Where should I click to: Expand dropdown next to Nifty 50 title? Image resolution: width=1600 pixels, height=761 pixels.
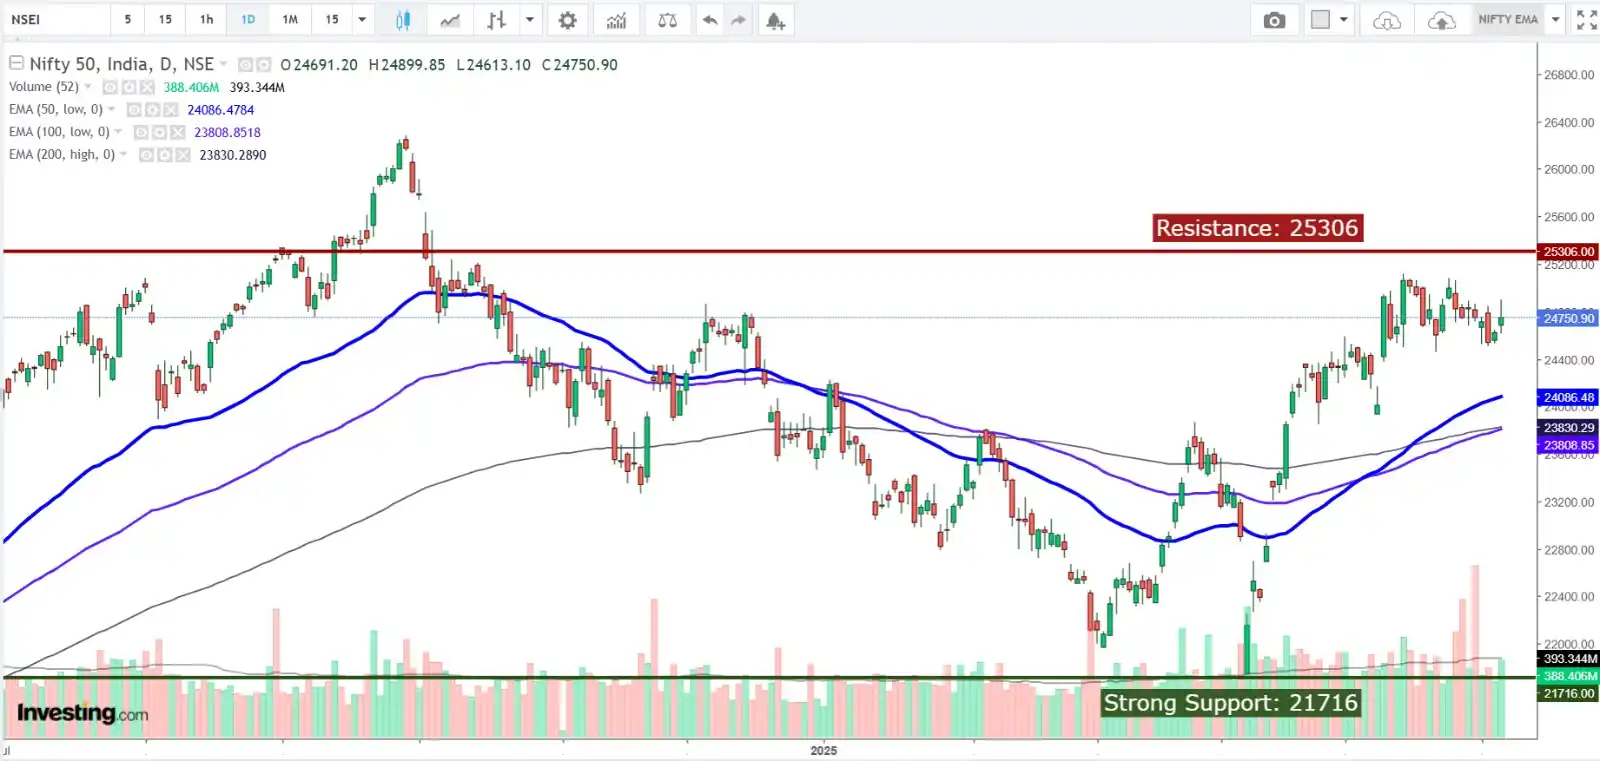click(223, 64)
